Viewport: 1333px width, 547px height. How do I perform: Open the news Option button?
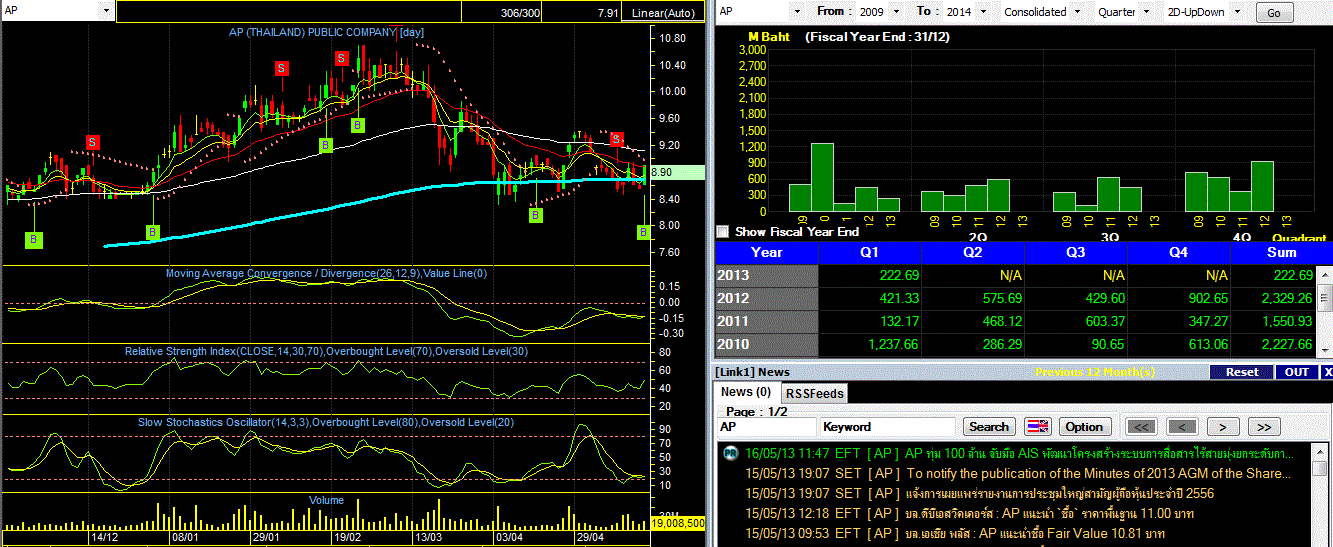(x=1084, y=427)
